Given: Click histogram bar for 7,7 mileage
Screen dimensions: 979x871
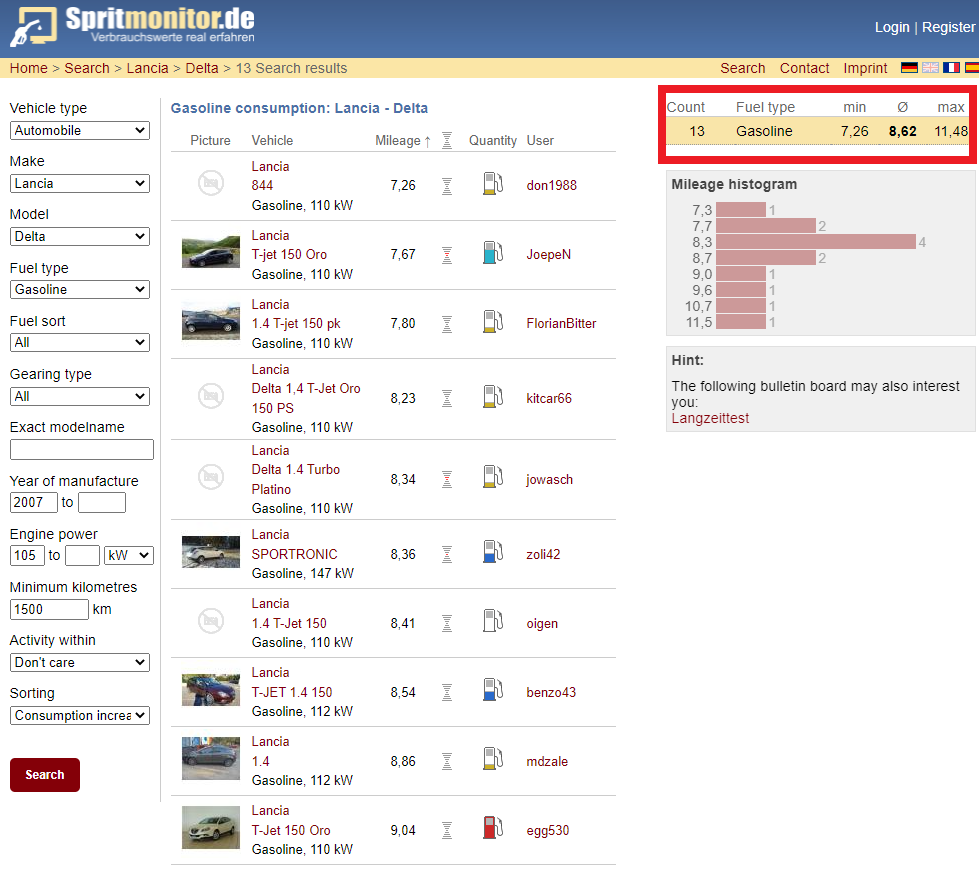Looking at the screenshot, I should (766, 225).
